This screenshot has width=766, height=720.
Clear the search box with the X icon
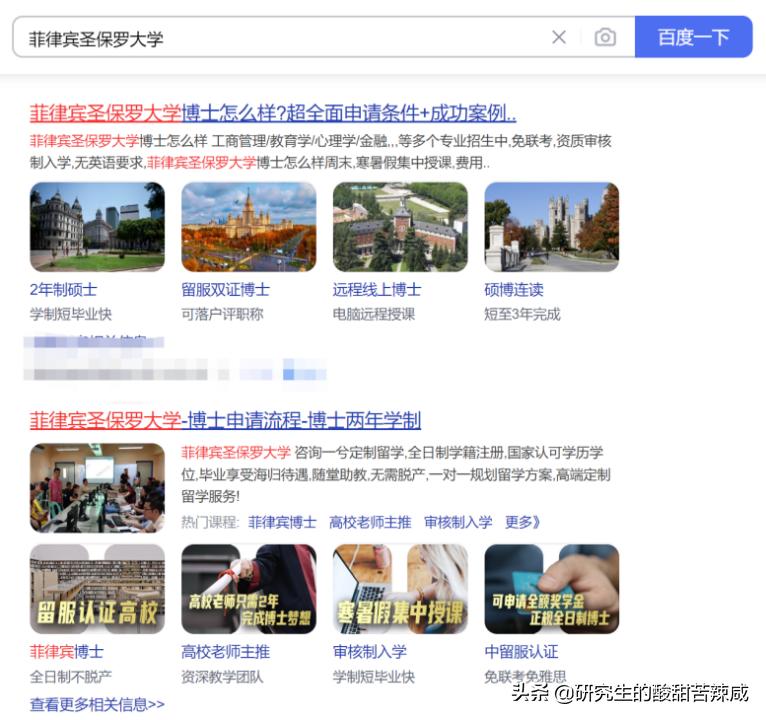pyautogui.click(x=559, y=37)
